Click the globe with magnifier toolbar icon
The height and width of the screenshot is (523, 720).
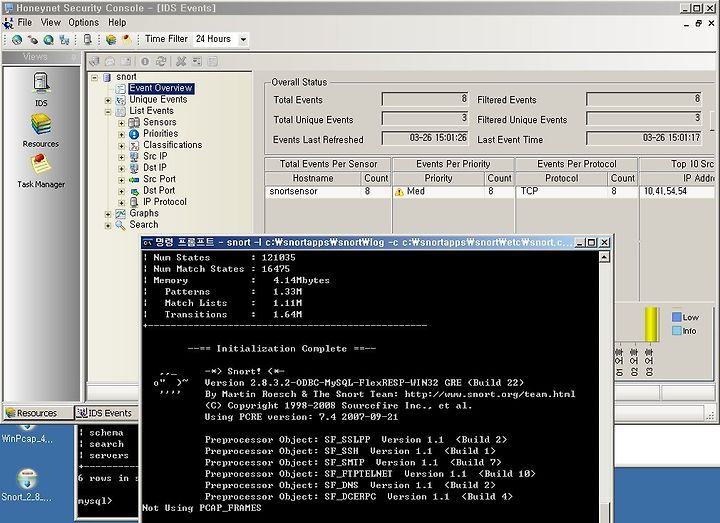[49, 40]
